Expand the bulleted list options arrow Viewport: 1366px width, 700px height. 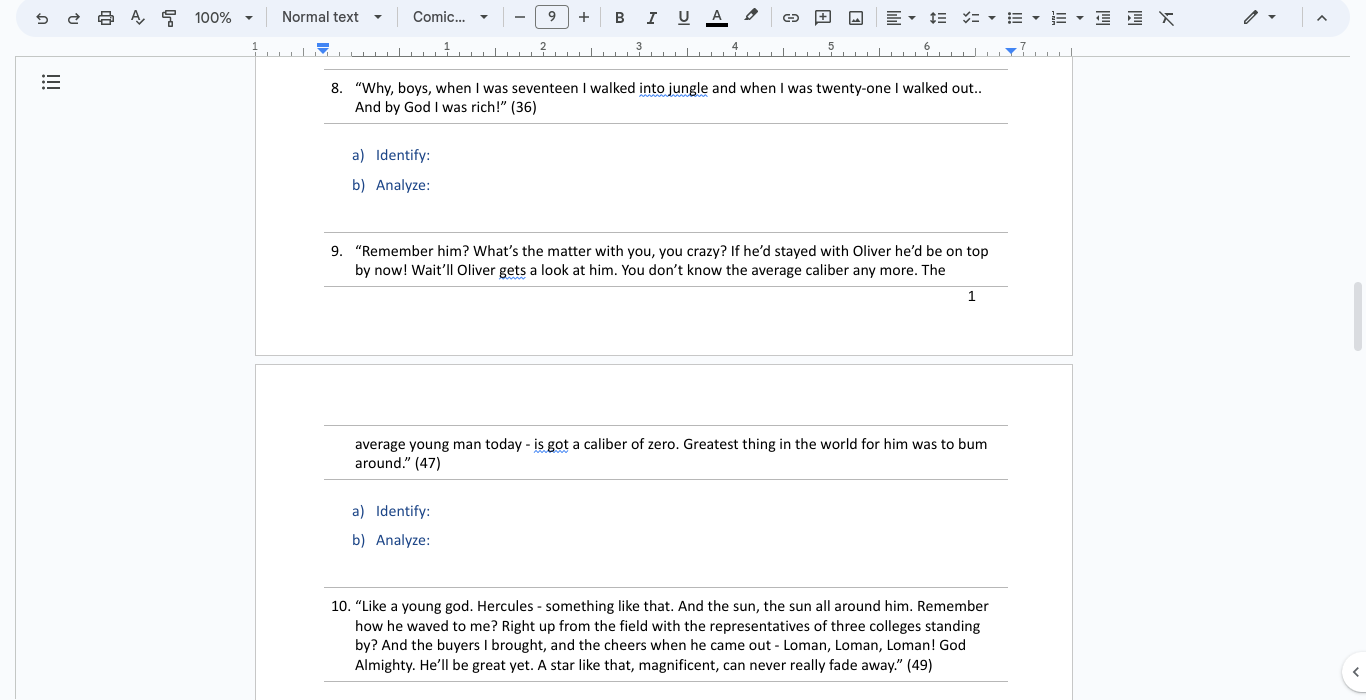[1036, 18]
